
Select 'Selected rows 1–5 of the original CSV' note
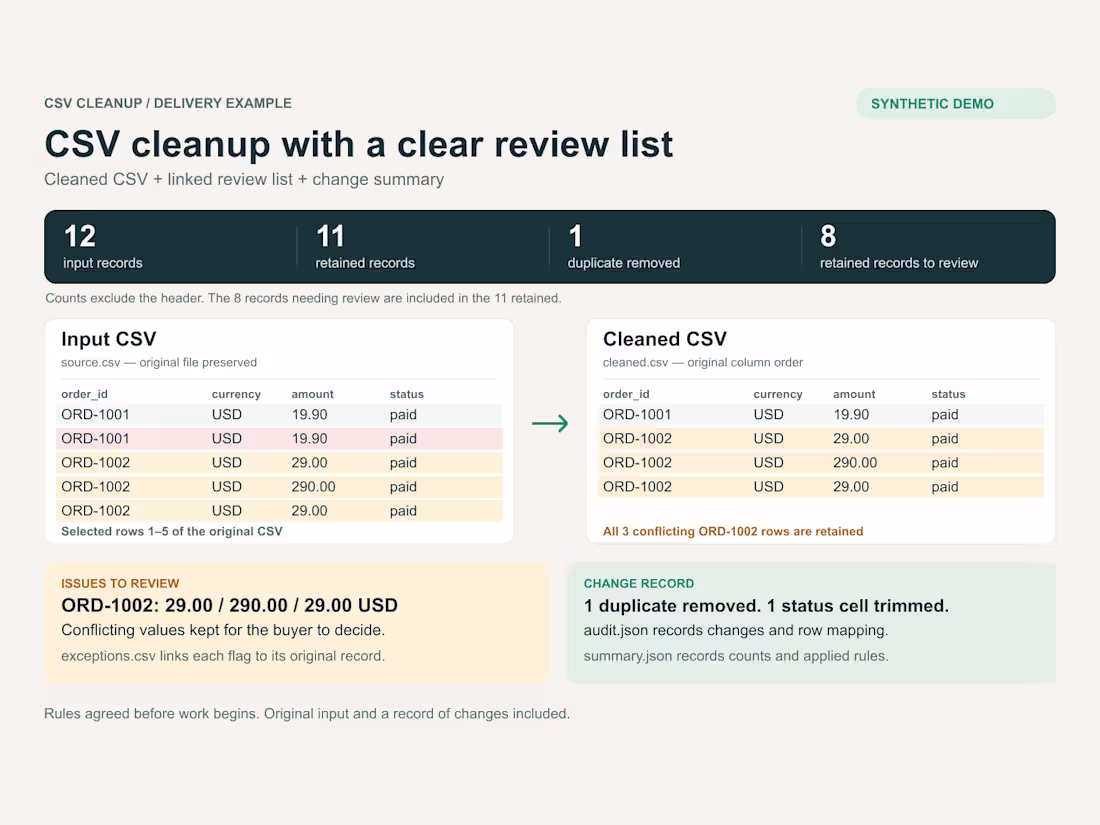point(172,531)
